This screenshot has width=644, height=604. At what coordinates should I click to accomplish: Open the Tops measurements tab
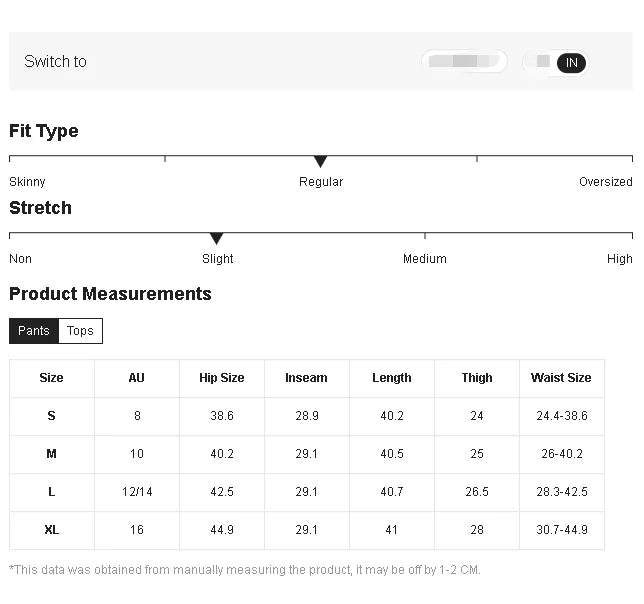[80, 331]
